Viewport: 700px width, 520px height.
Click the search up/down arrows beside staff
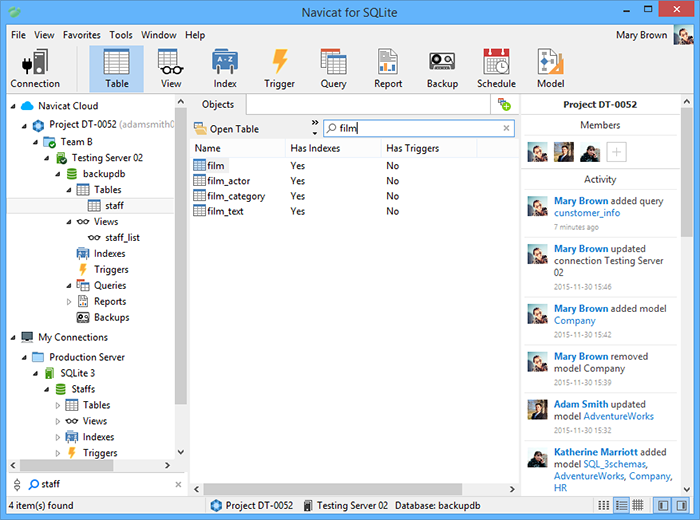click(x=17, y=484)
